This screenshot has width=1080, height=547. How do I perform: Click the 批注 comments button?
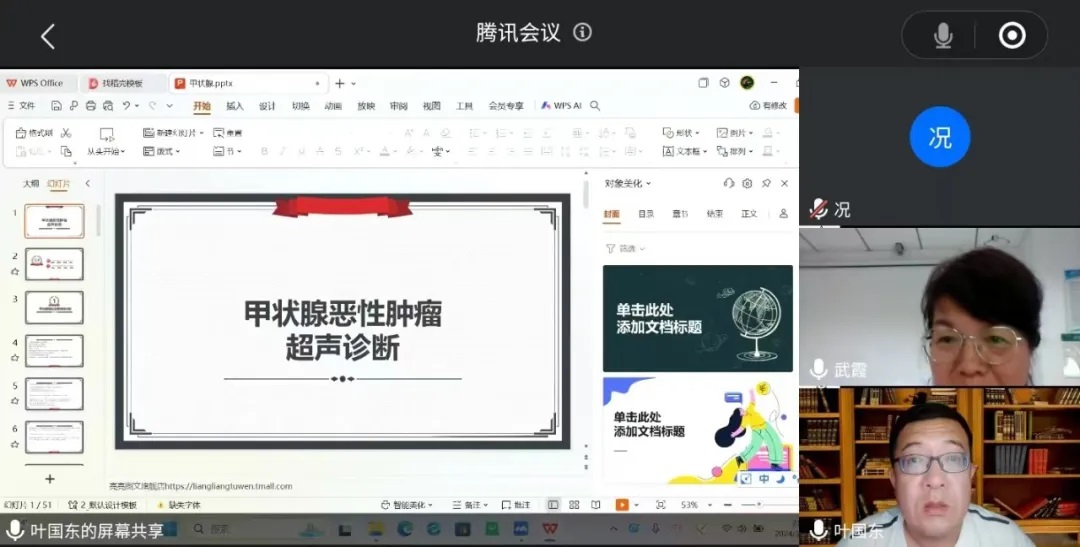tap(517, 505)
